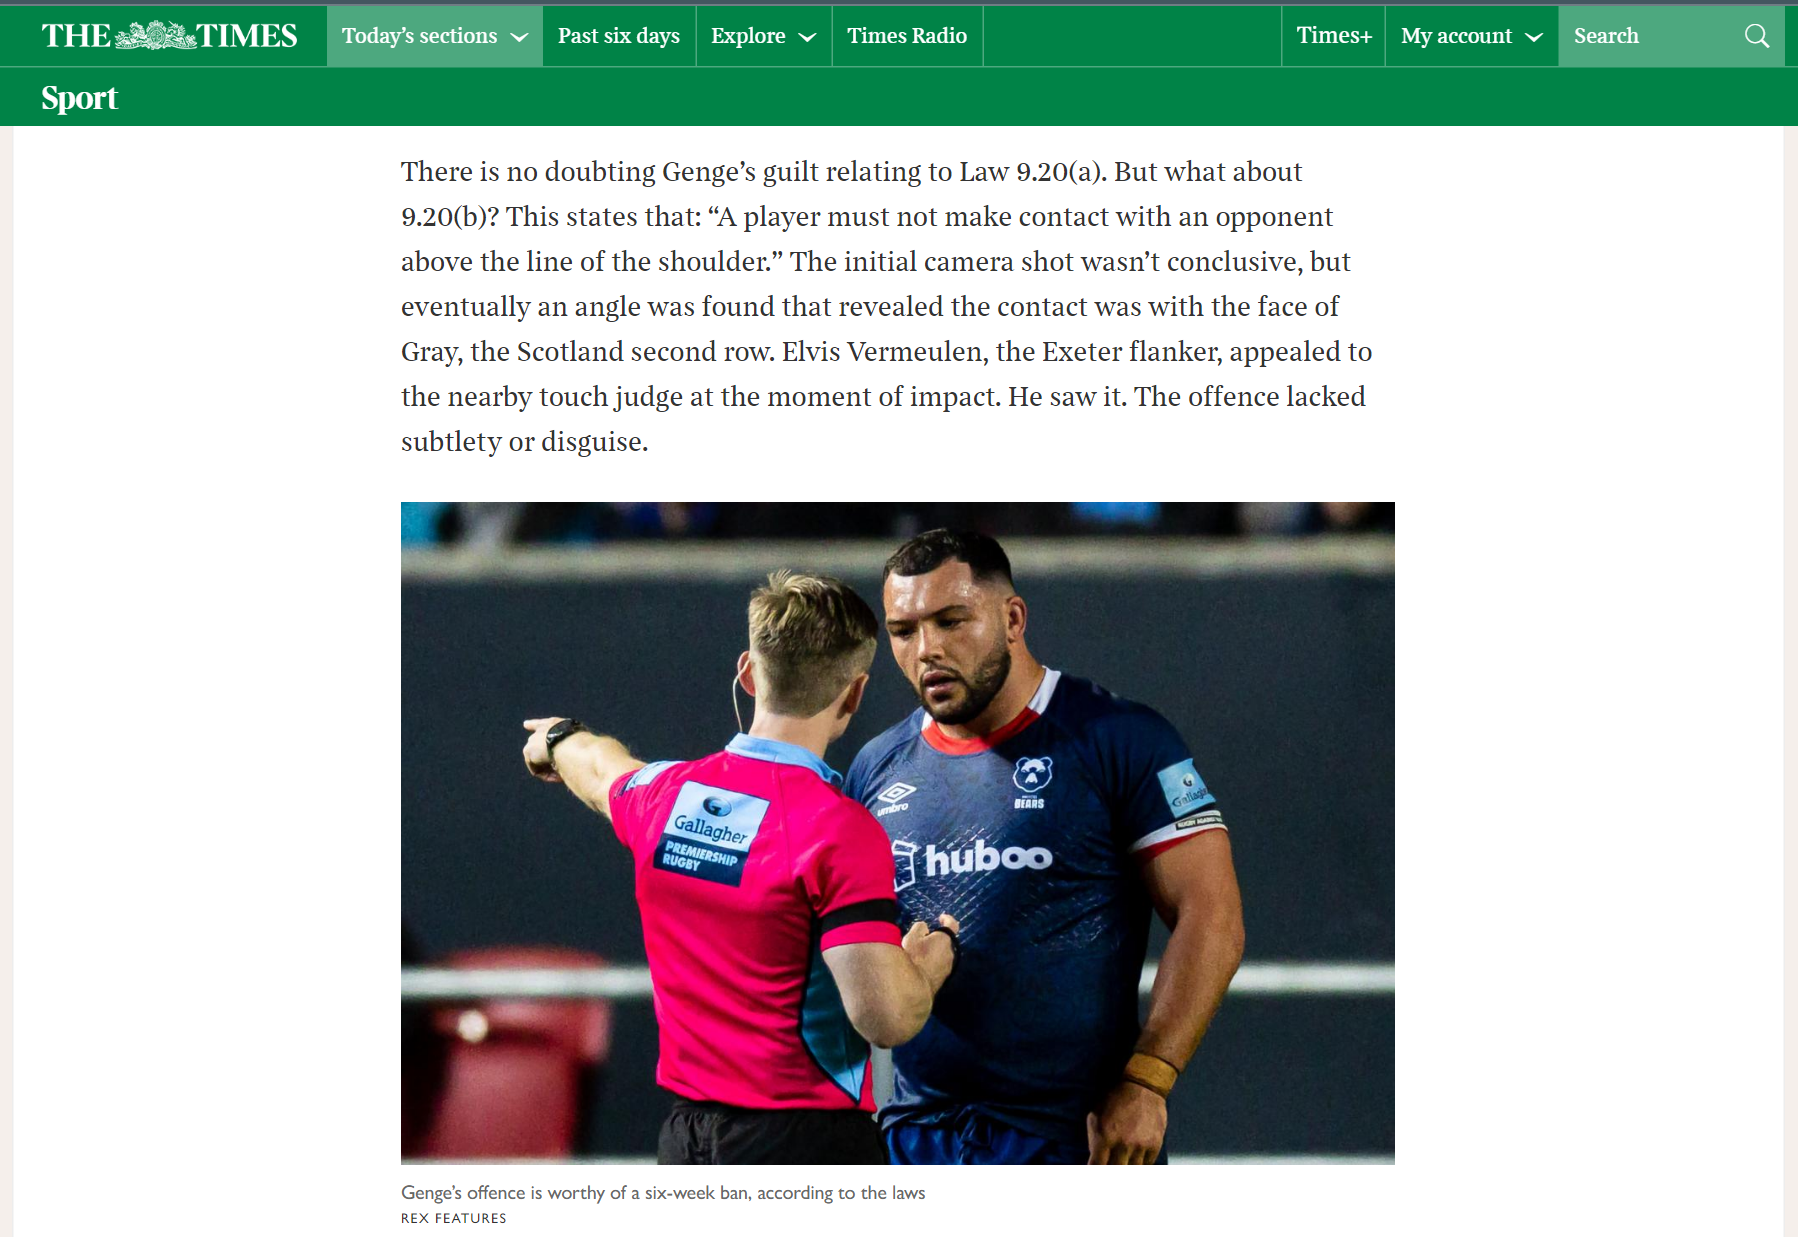Screen dimensions: 1798x1237
Task: Click the Explore menu label
Action: pyautogui.click(x=748, y=36)
